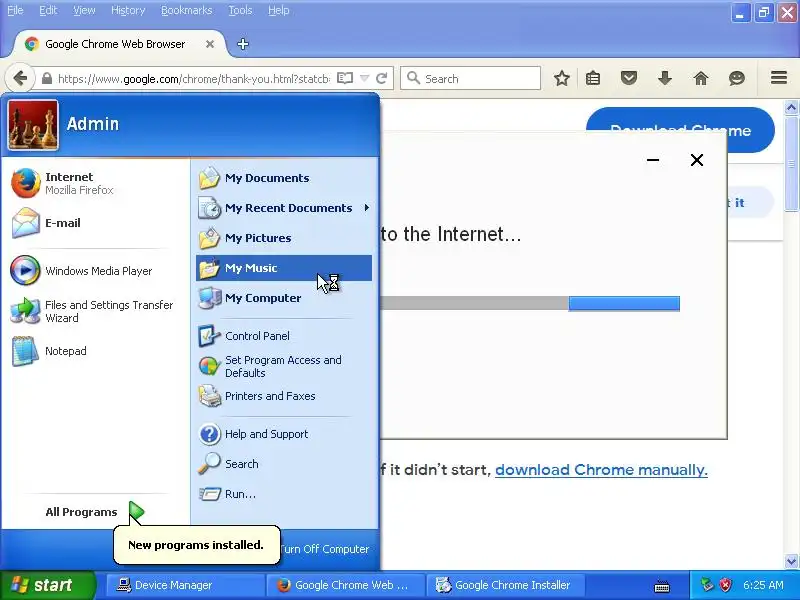Open Search from Start menu
The height and width of the screenshot is (600, 800).
(284, 464)
